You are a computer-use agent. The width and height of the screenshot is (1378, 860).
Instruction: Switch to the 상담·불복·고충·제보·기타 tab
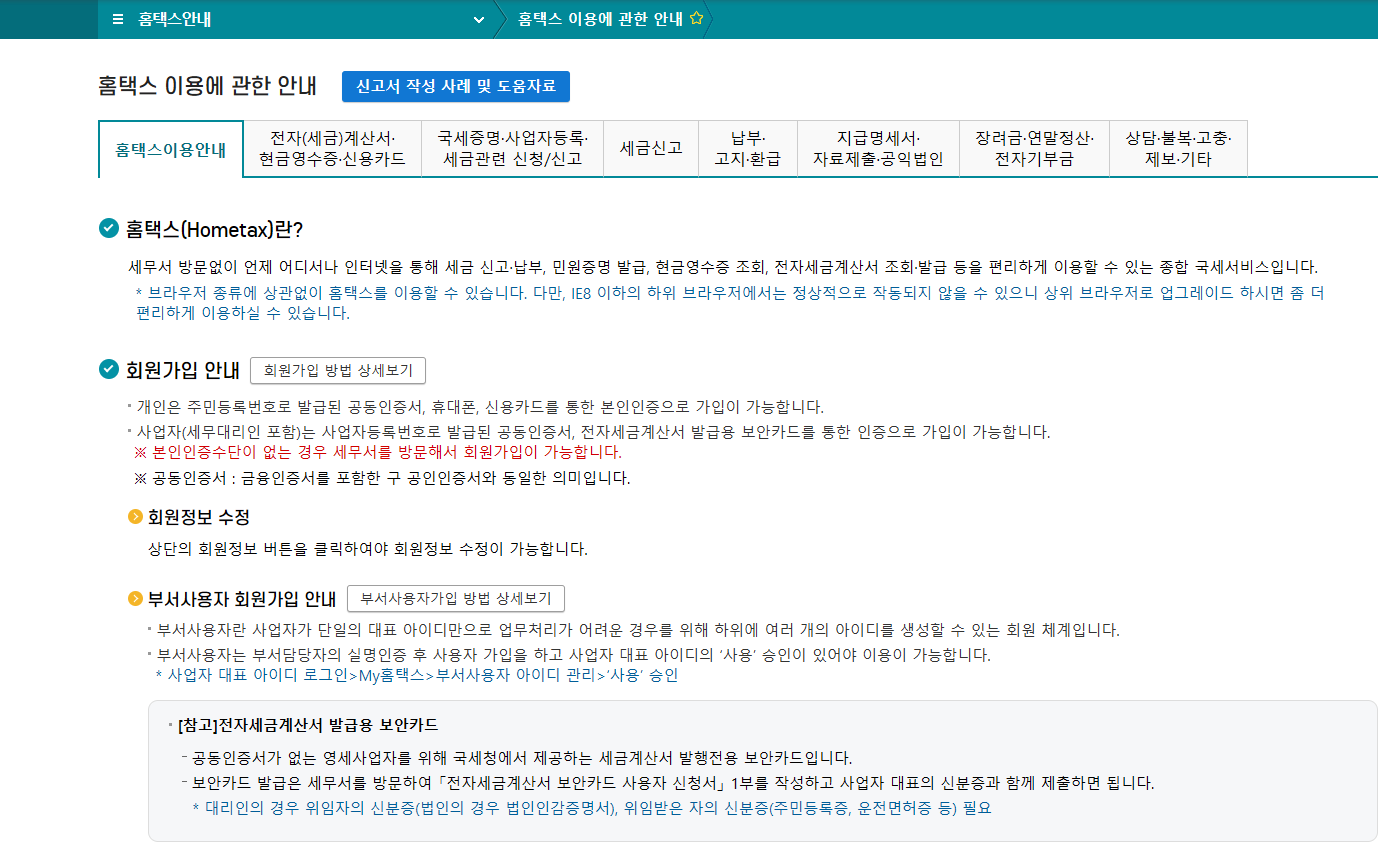coord(1178,148)
